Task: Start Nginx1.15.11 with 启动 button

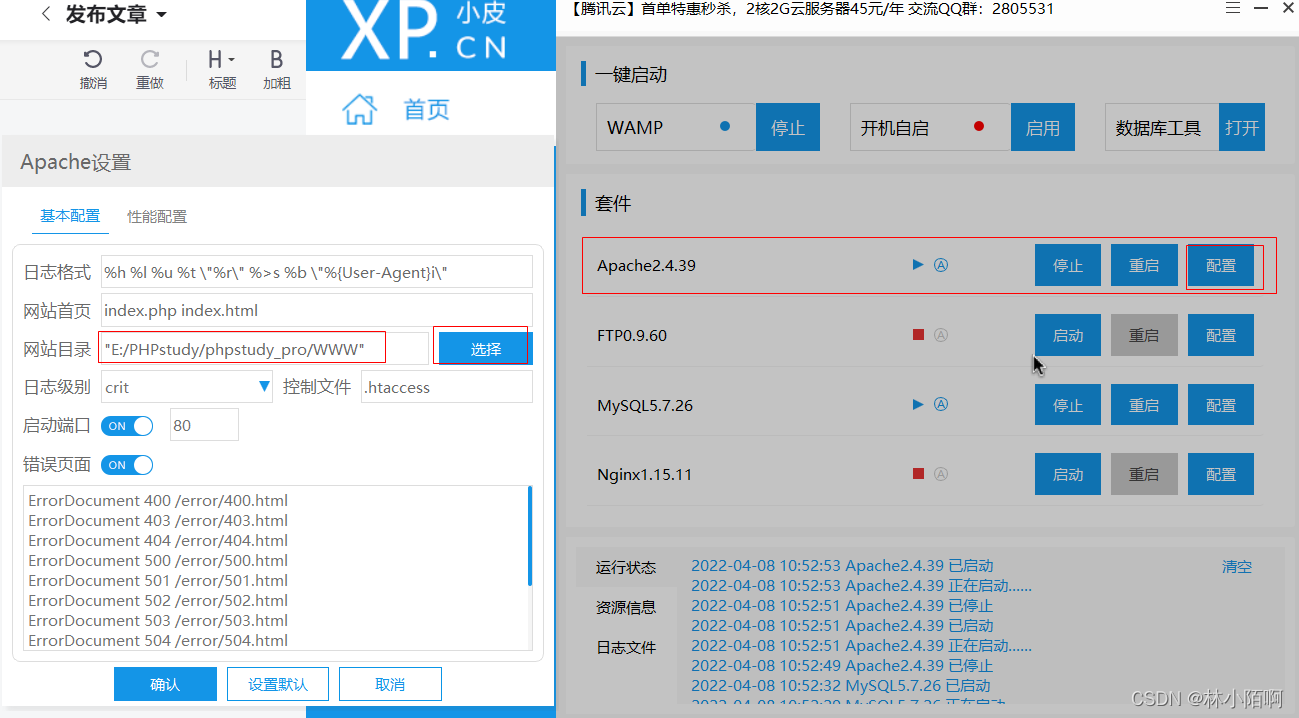Action: pyautogui.click(x=1068, y=475)
